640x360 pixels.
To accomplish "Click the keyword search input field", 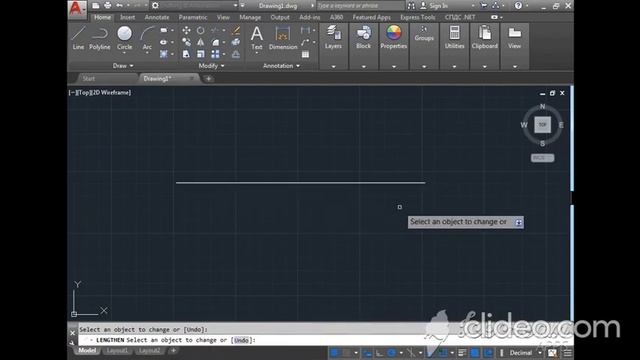I will (x=361, y=6).
